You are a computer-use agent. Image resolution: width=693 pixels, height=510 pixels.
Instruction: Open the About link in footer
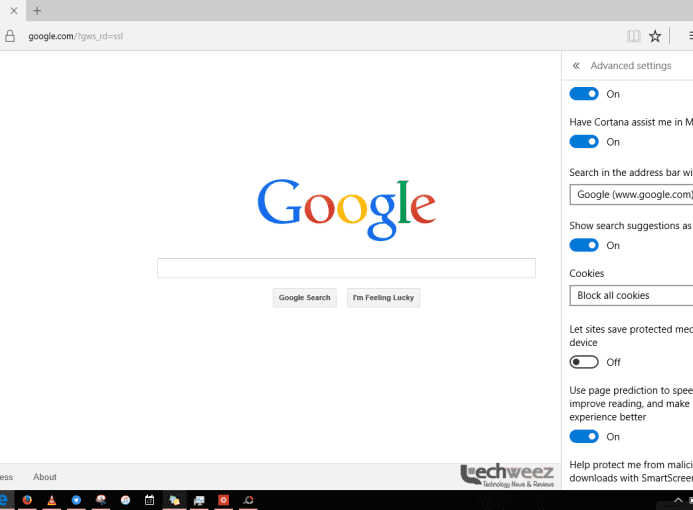(45, 477)
